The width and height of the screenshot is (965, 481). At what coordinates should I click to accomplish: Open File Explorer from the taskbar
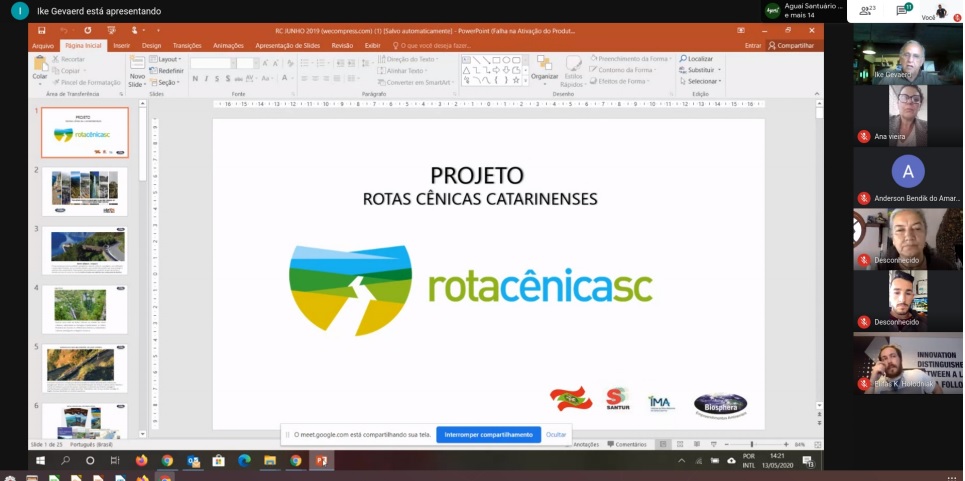coord(270,461)
